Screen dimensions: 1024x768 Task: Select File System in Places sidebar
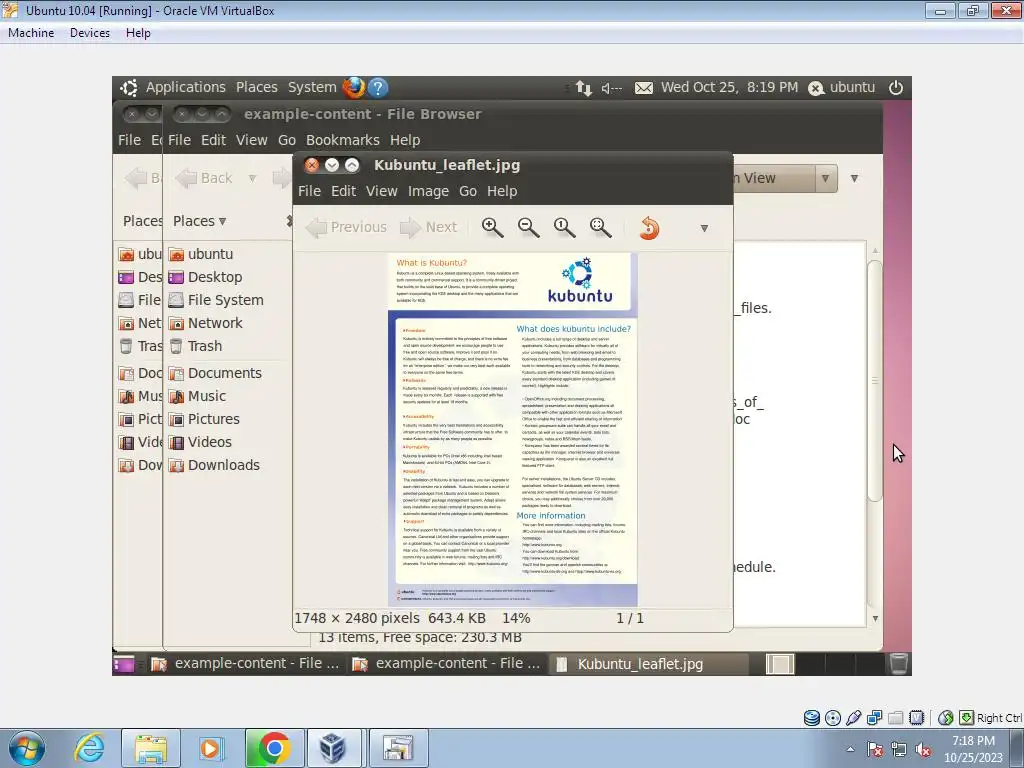[x=225, y=300]
